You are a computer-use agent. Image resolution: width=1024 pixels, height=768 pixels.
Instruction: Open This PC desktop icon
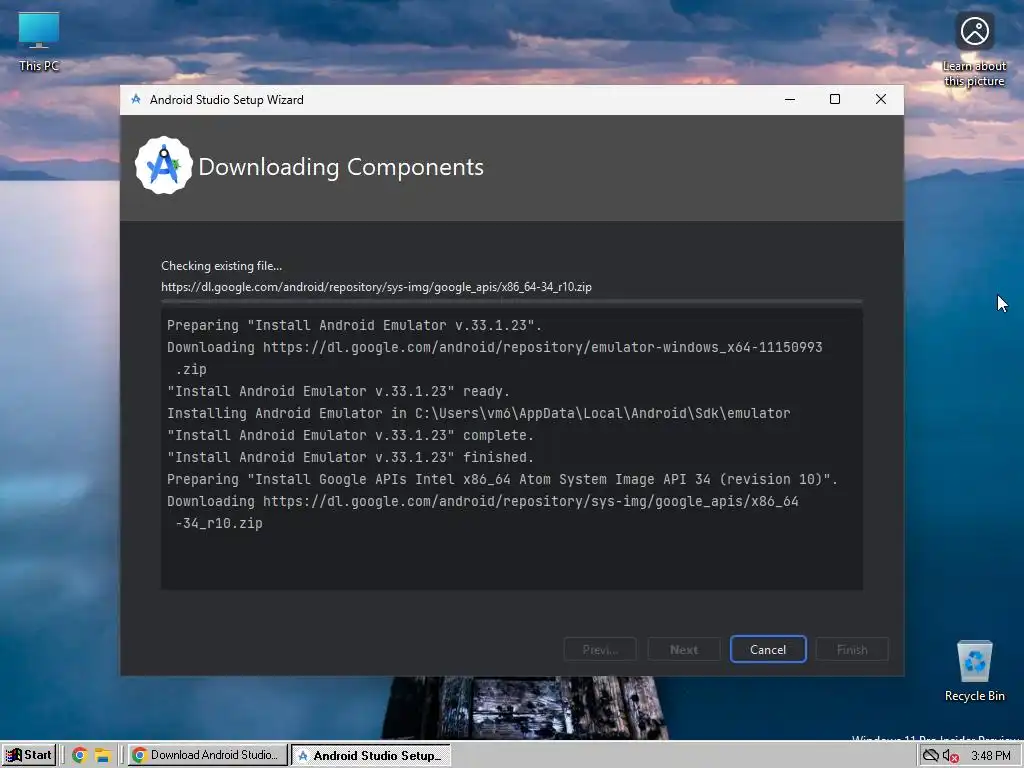[39, 42]
